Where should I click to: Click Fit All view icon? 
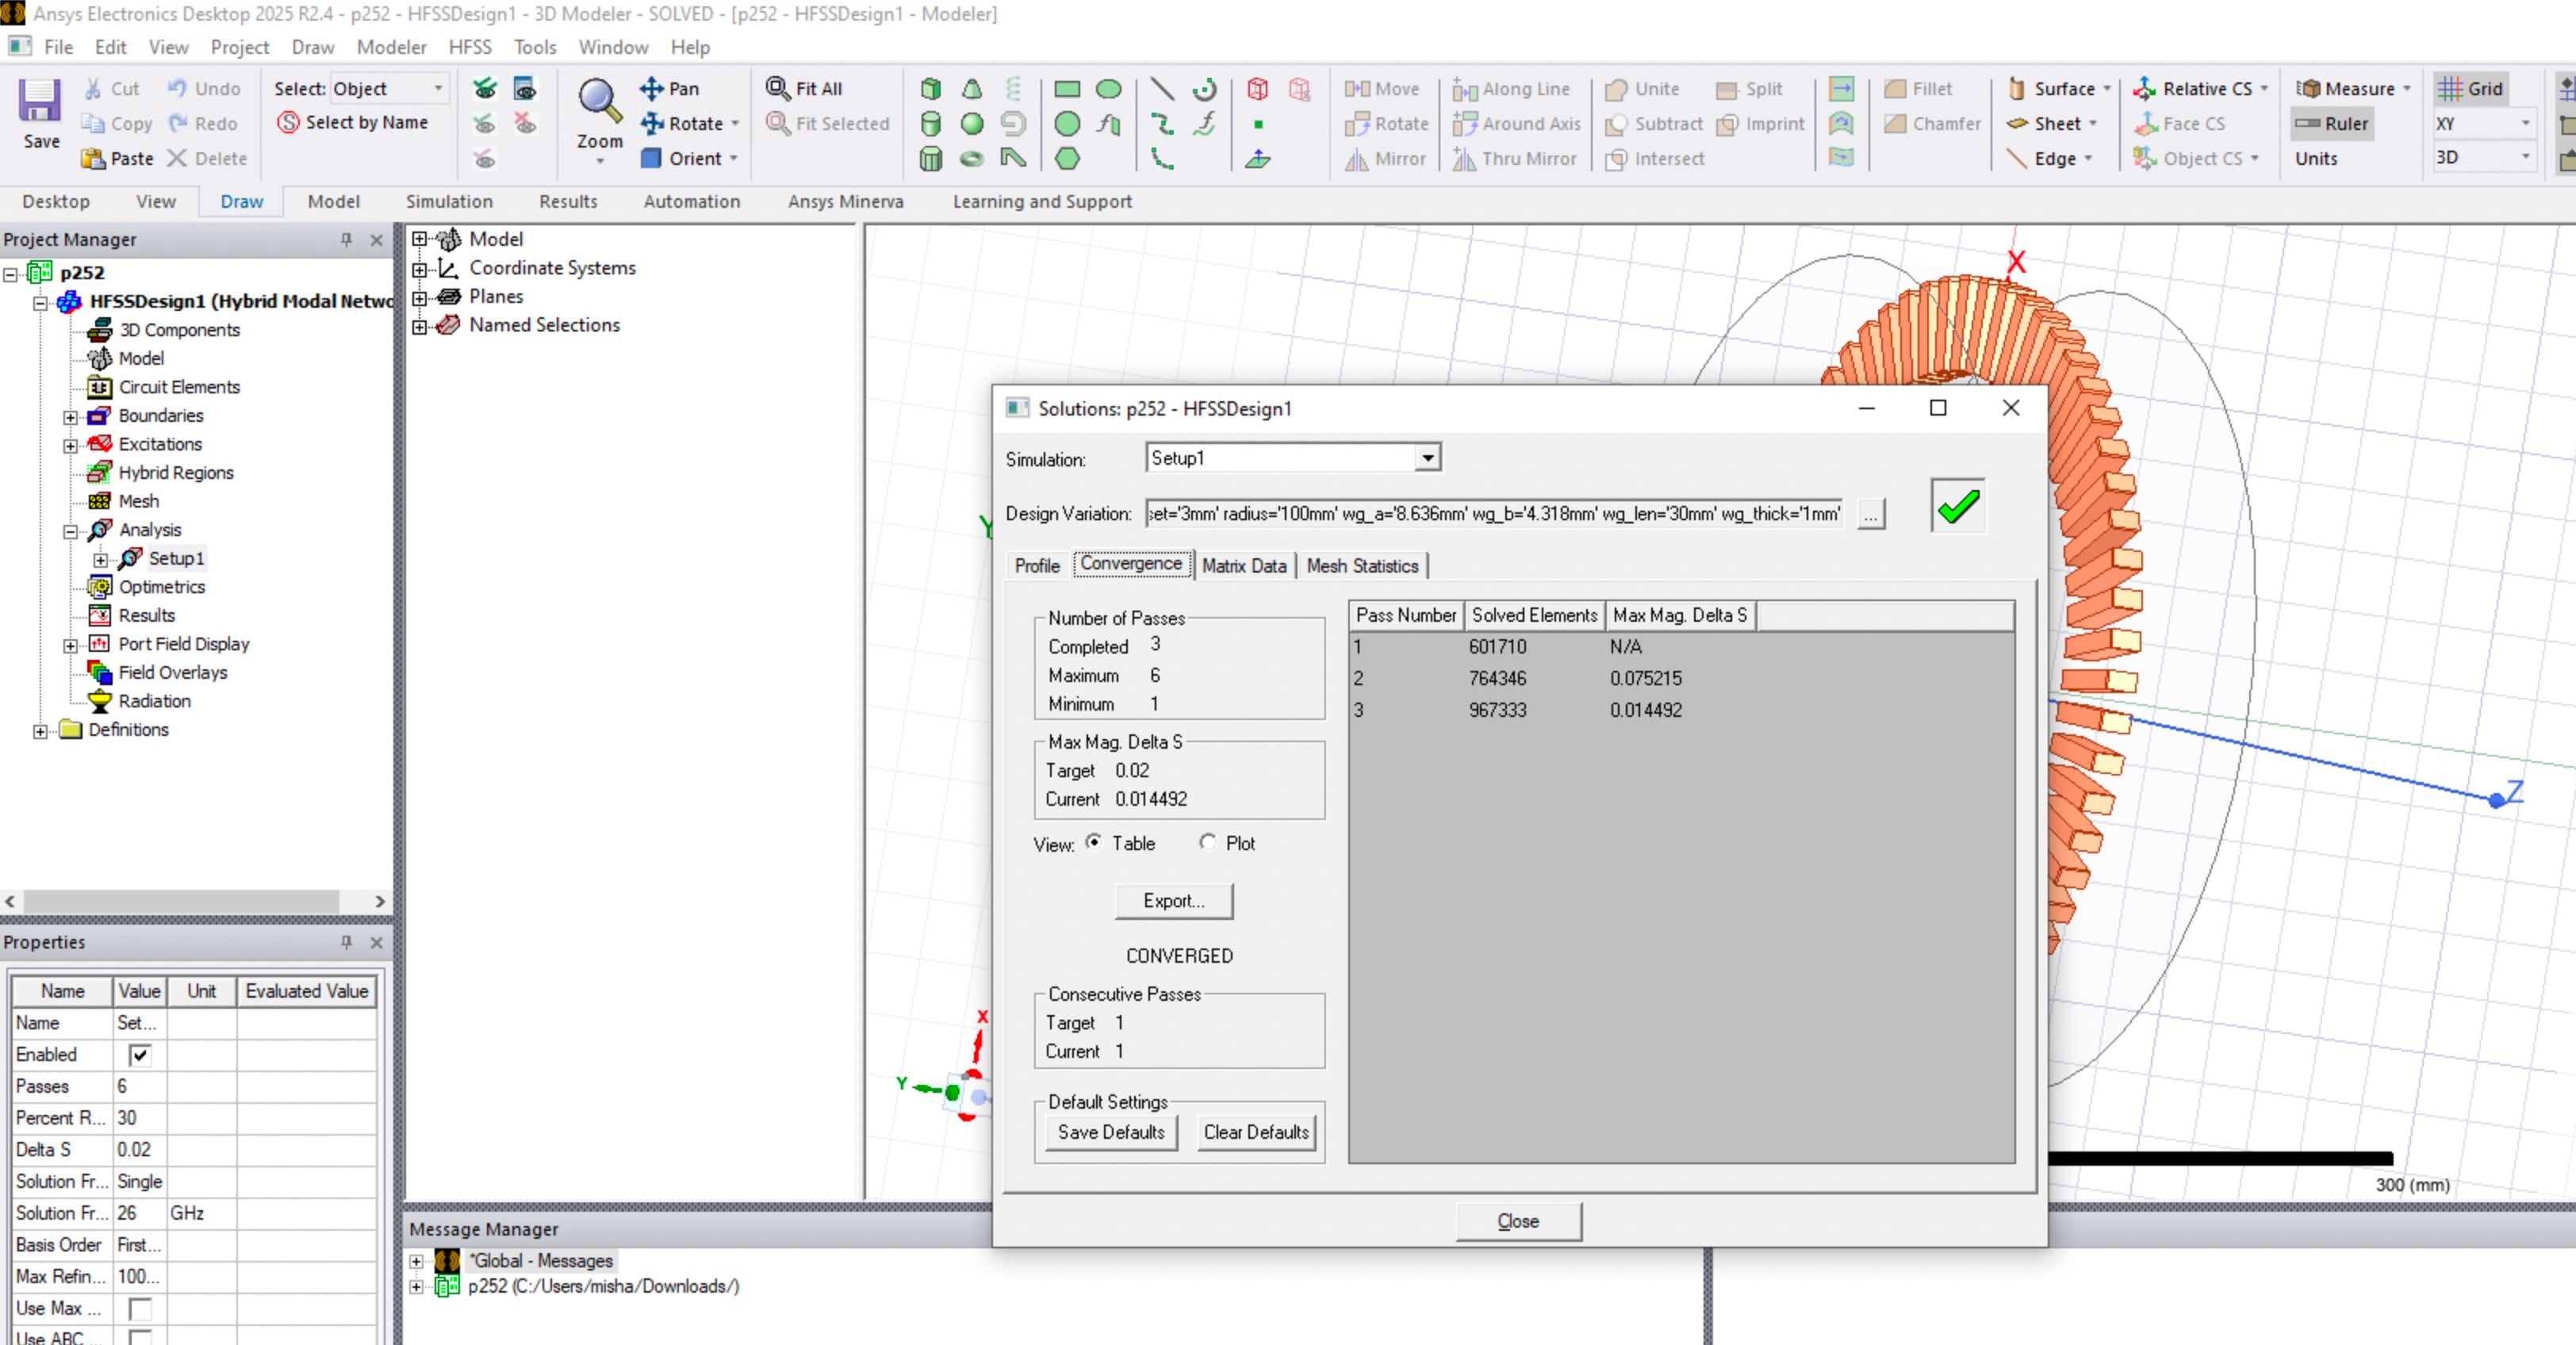click(777, 88)
